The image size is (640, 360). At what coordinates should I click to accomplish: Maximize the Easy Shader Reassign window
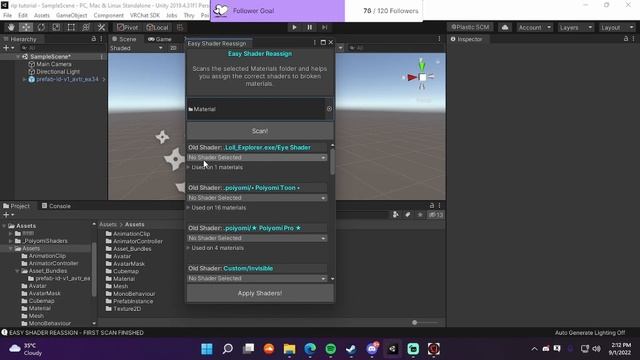pos(323,42)
